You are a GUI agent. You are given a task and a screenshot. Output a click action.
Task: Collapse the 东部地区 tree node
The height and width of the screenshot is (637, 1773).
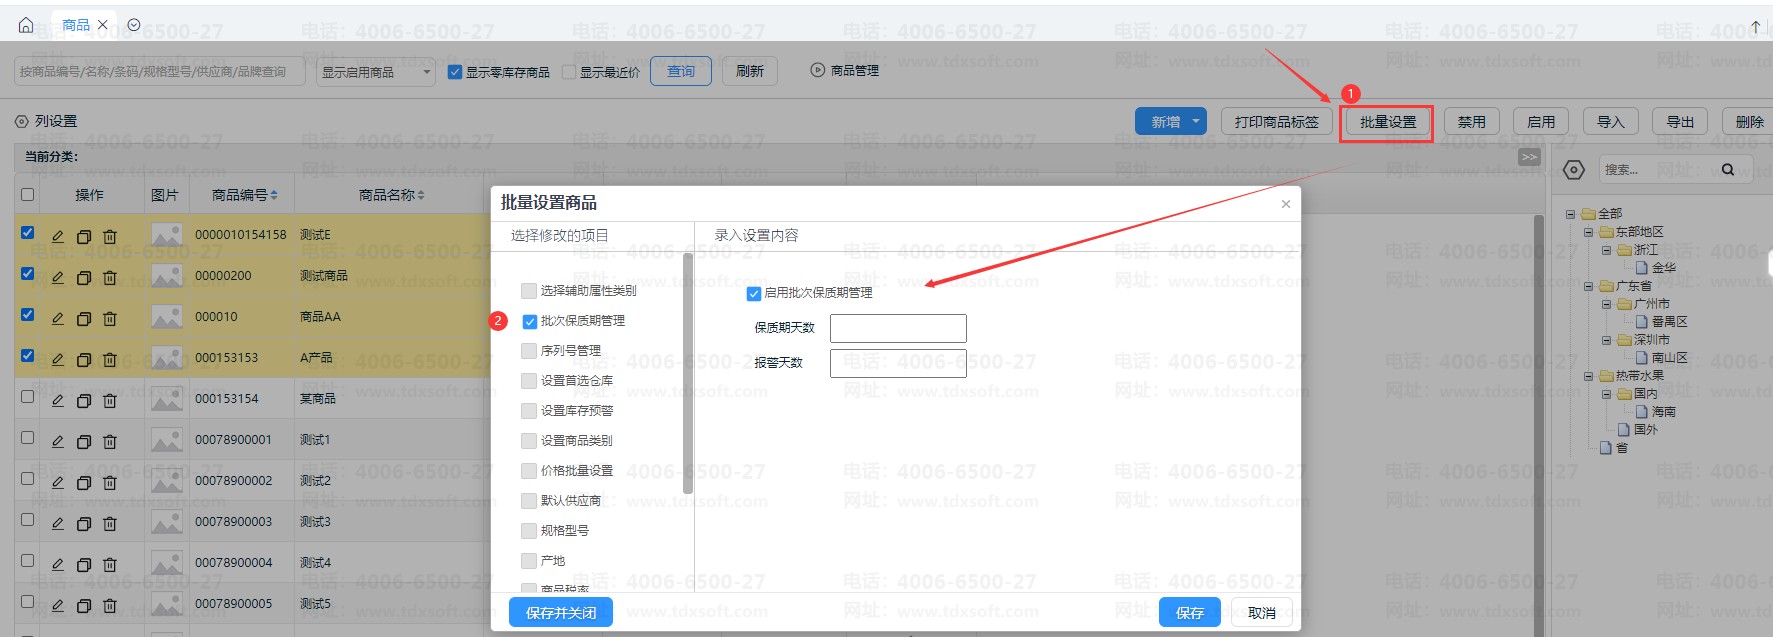[1589, 232]
